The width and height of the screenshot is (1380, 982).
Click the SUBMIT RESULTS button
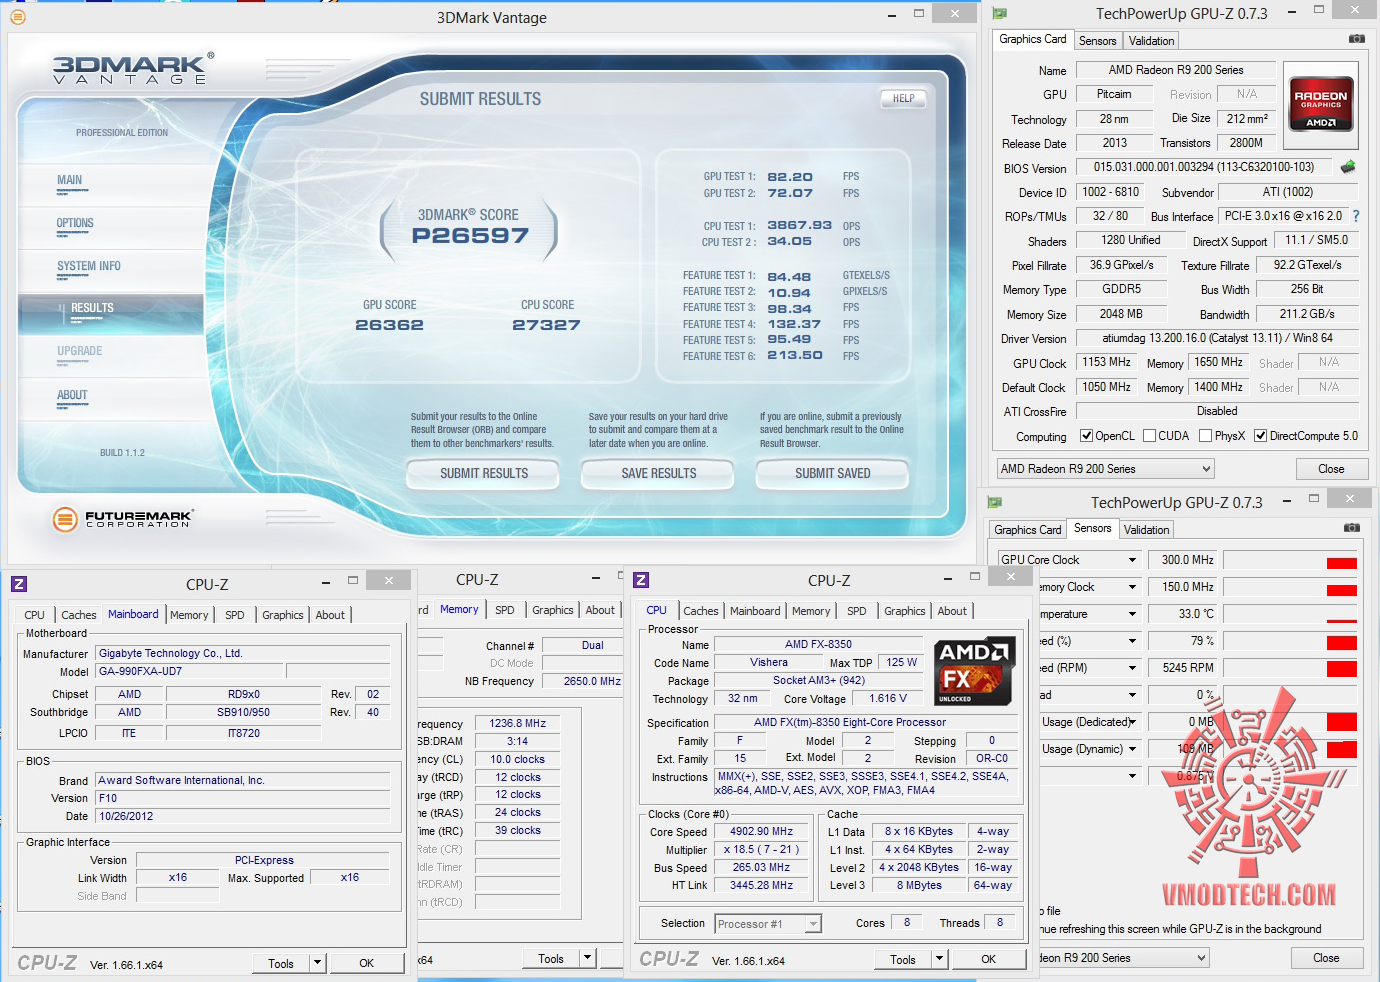coord(483,474)
